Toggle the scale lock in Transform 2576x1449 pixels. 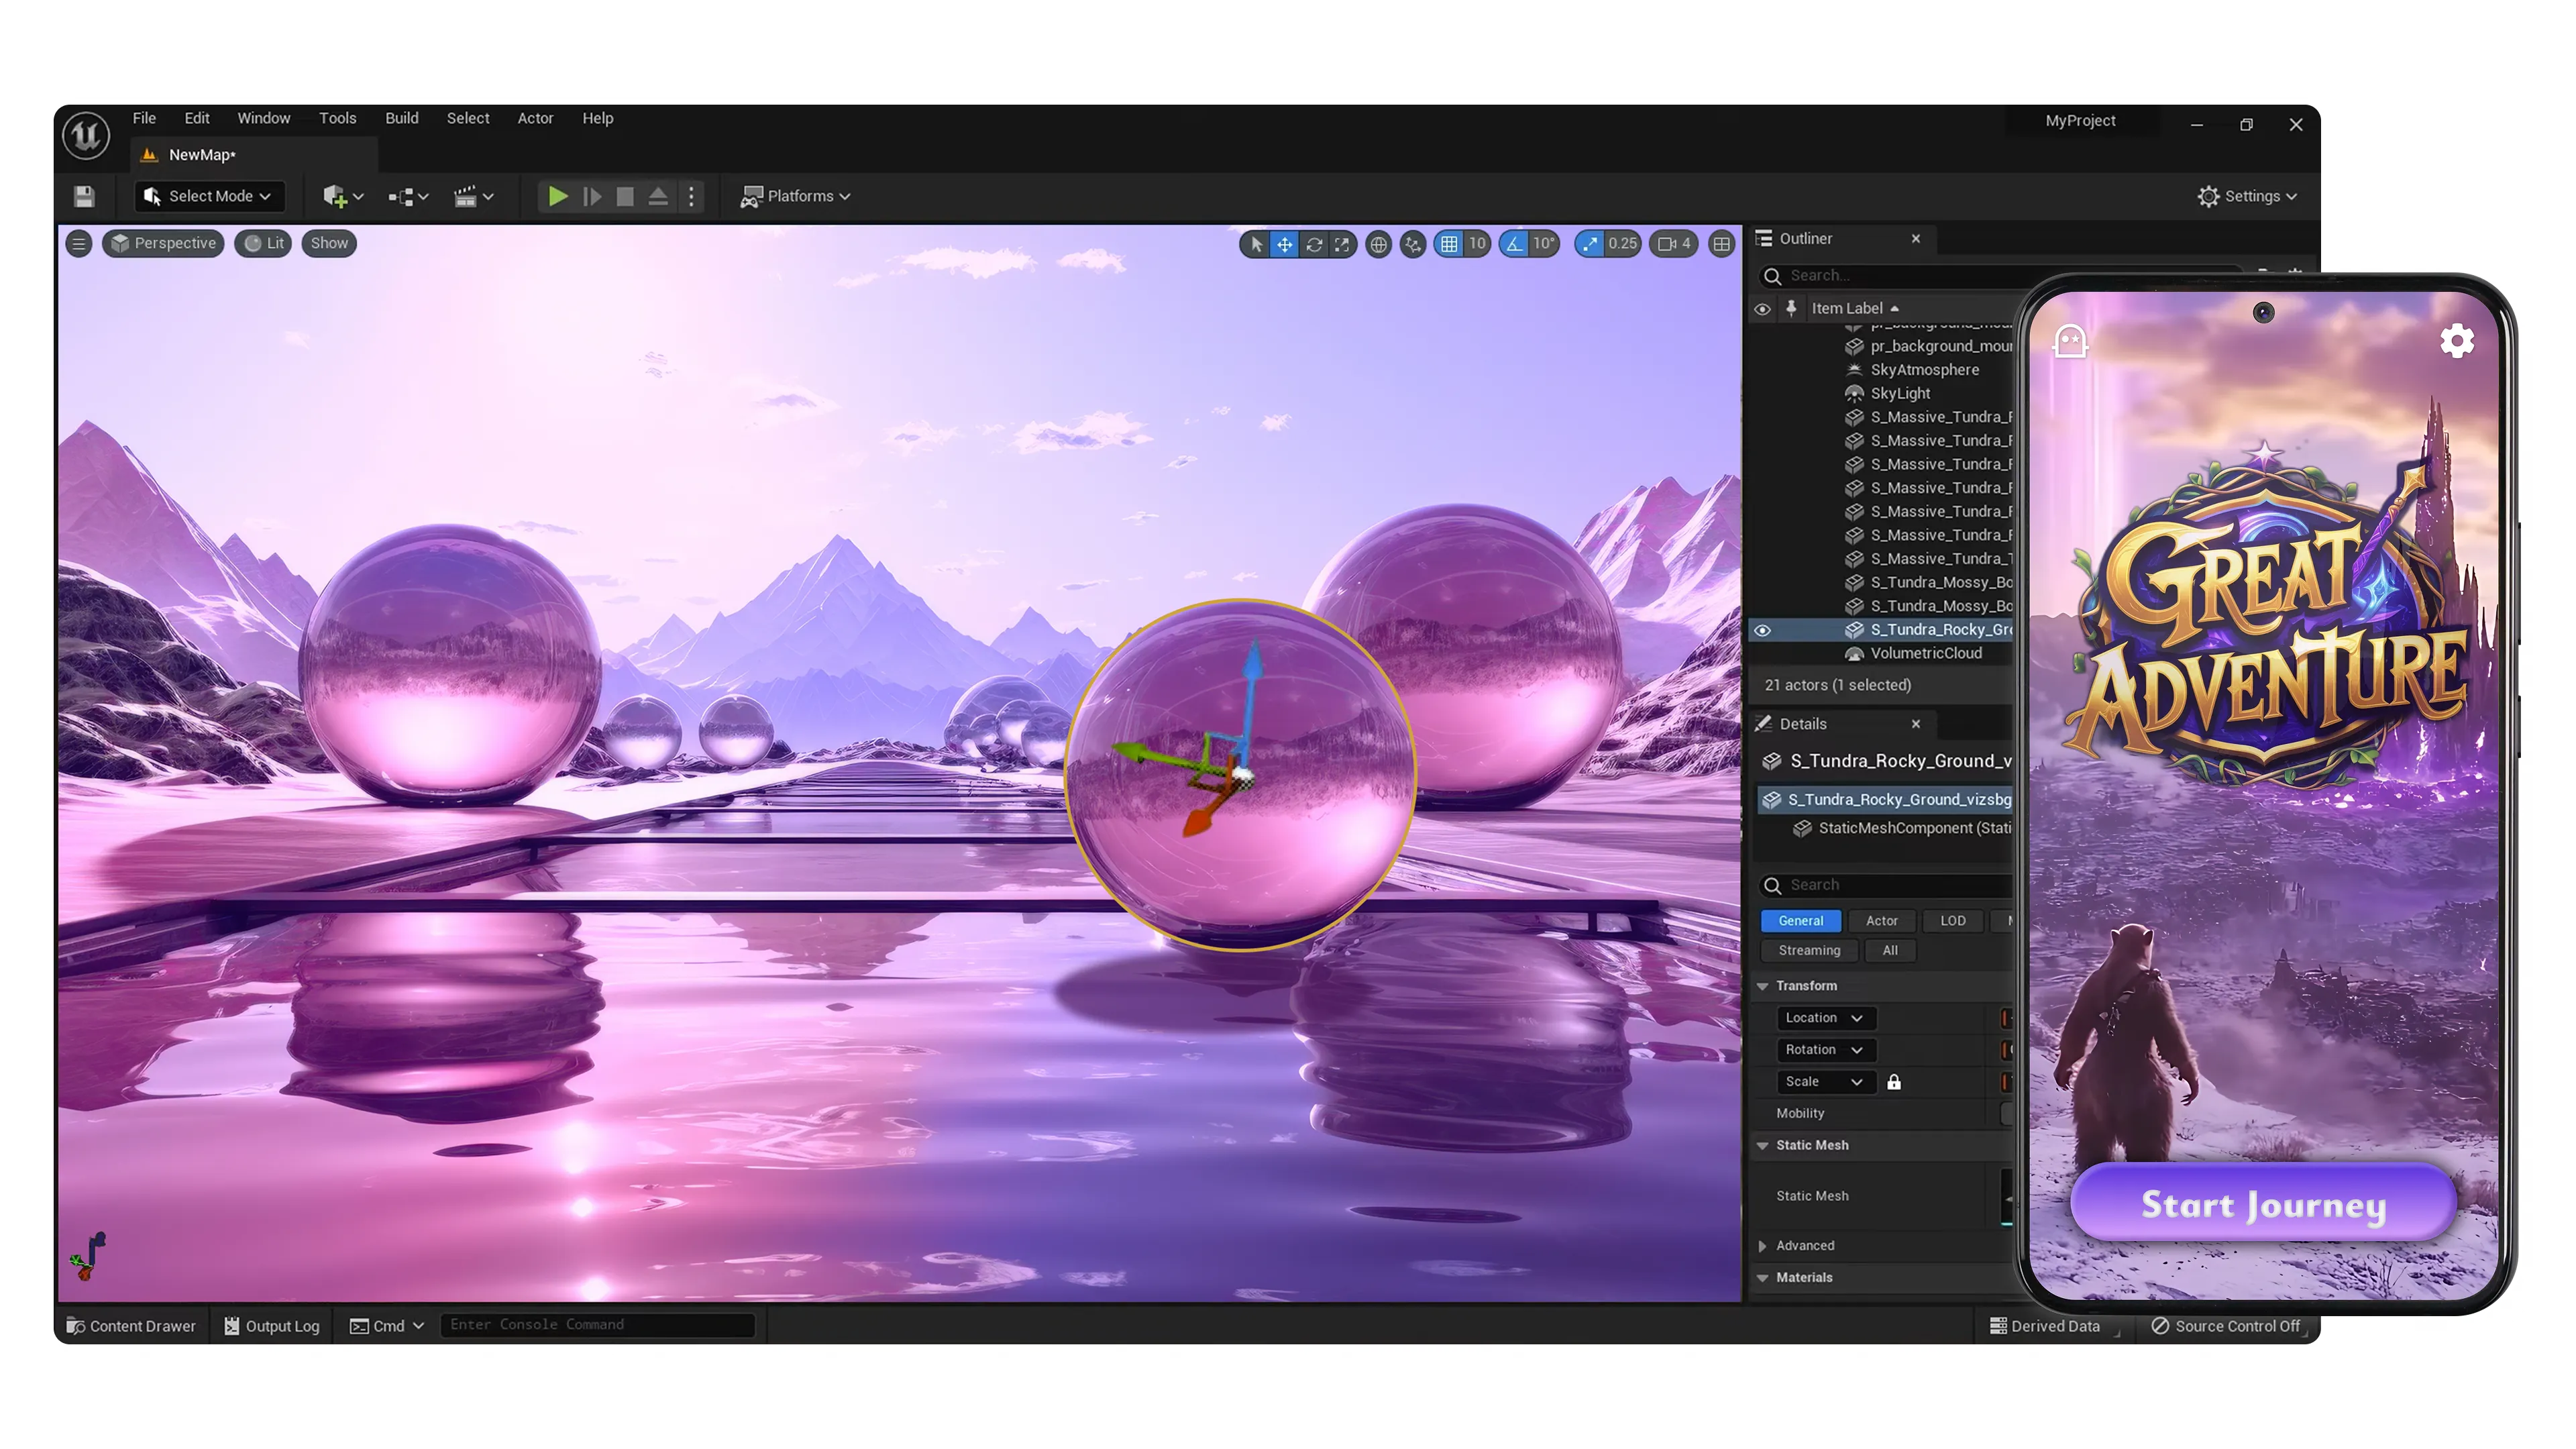(x=1894, y=1082)
